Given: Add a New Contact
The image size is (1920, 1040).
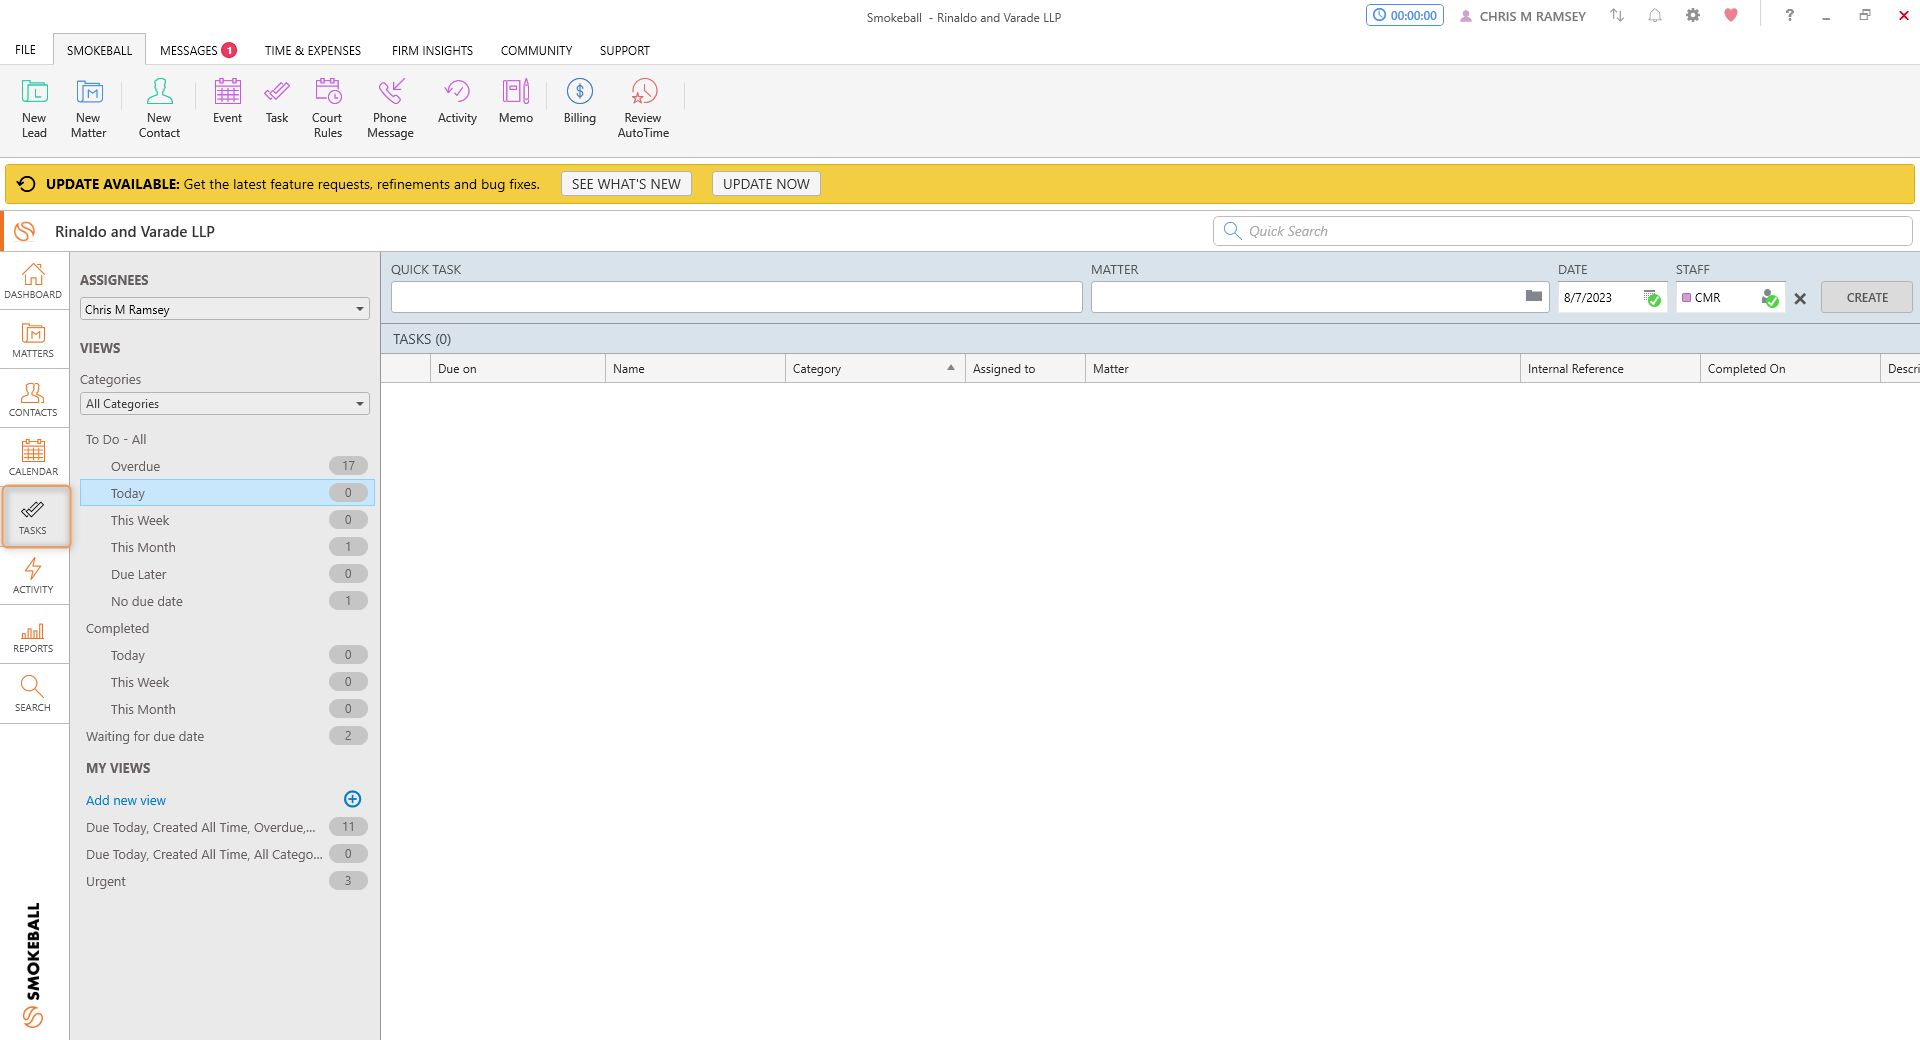Looking at the screenshot, I should (159, 108).
